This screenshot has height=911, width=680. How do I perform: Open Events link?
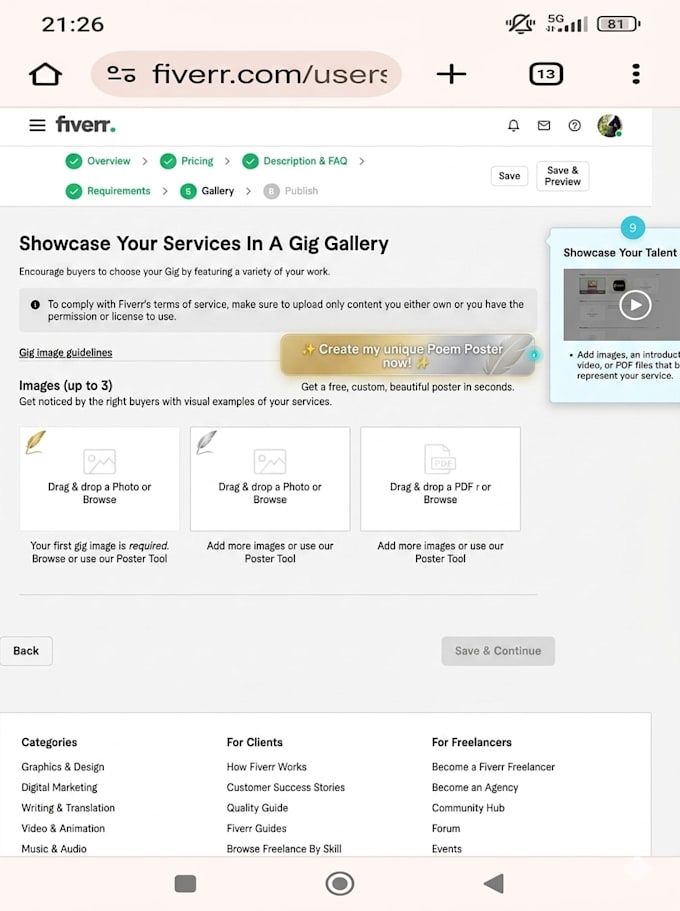(446, 849)
